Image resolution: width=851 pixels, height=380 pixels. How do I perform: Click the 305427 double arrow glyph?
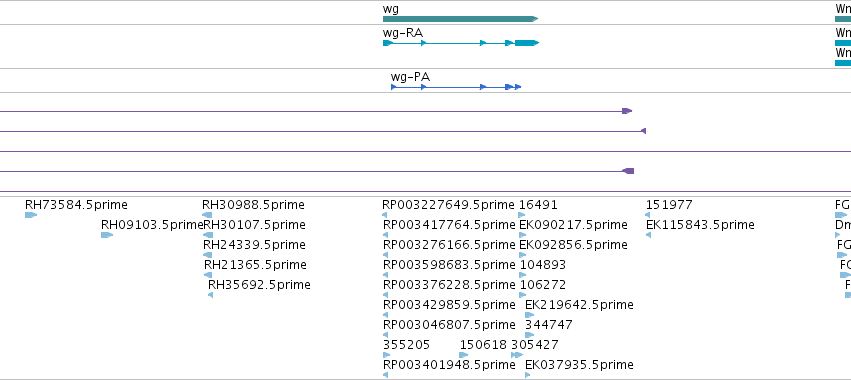517,355
